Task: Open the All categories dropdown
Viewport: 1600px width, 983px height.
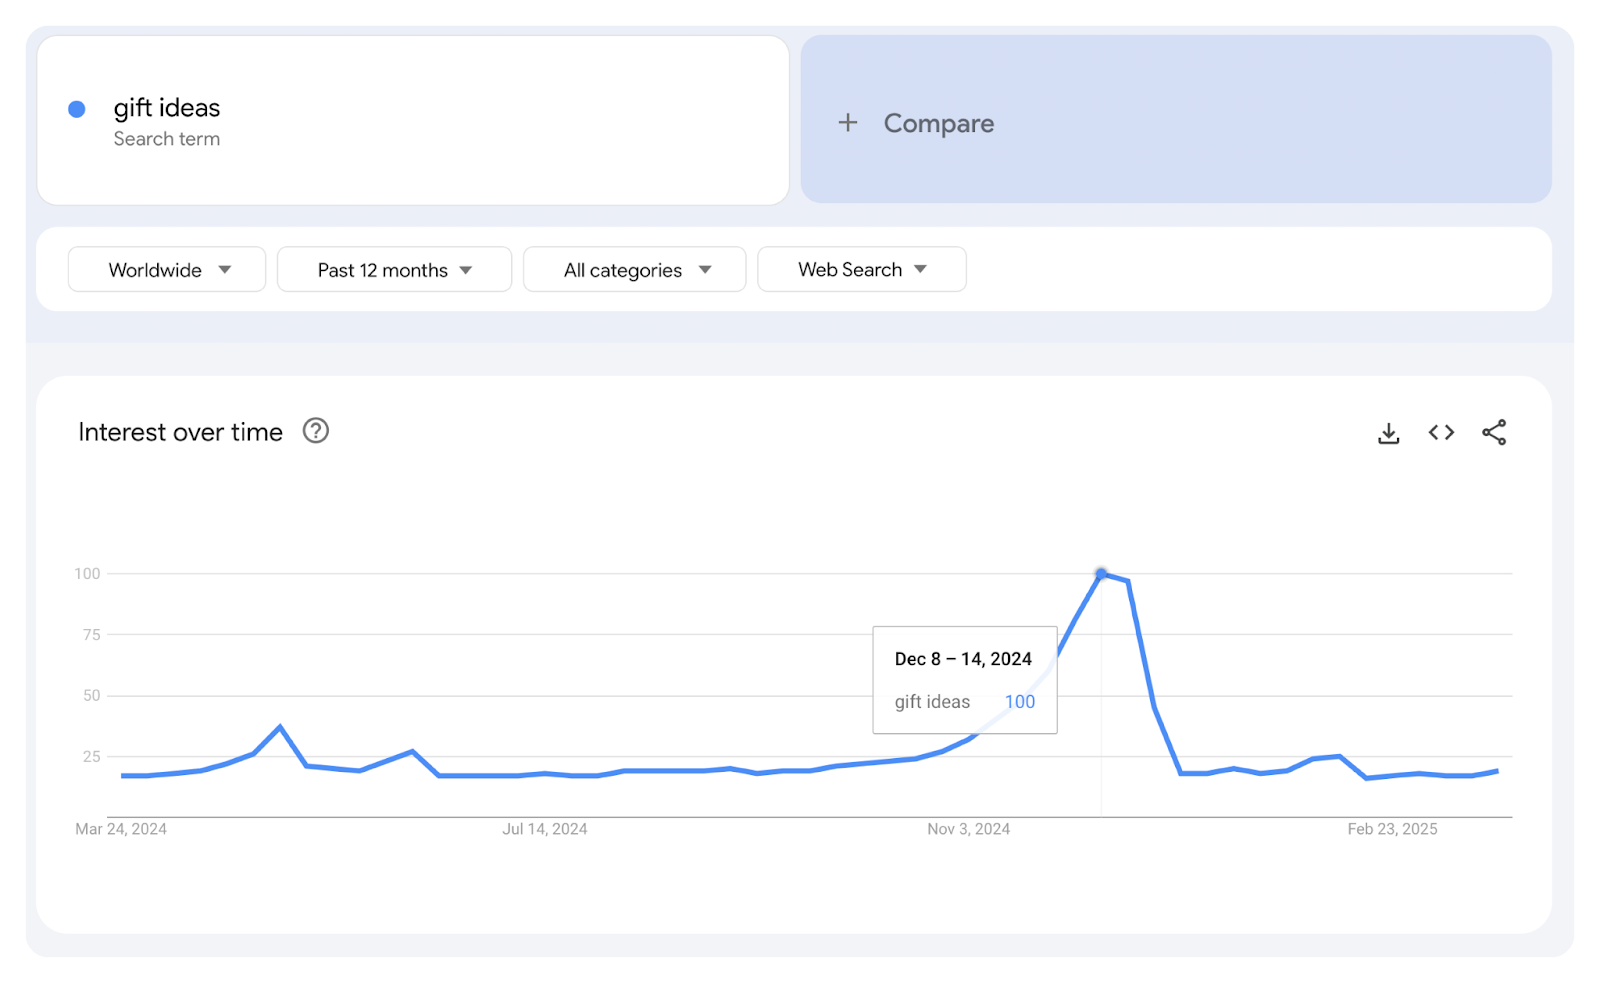Action: [635, 270]
